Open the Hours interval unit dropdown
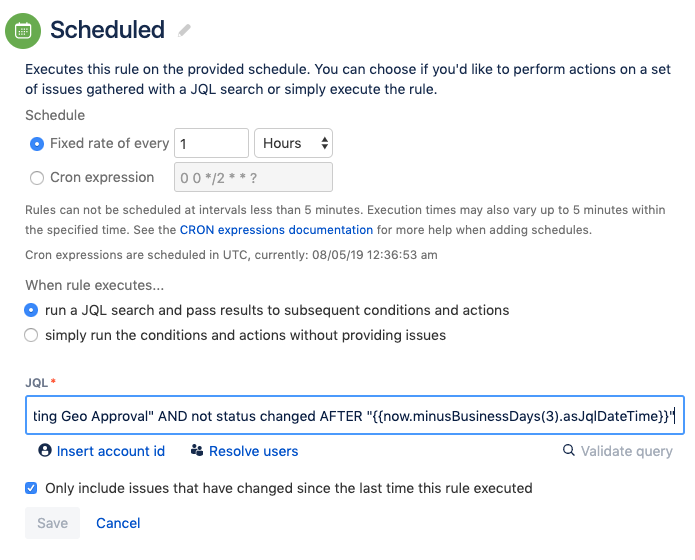 coord(293,144)
